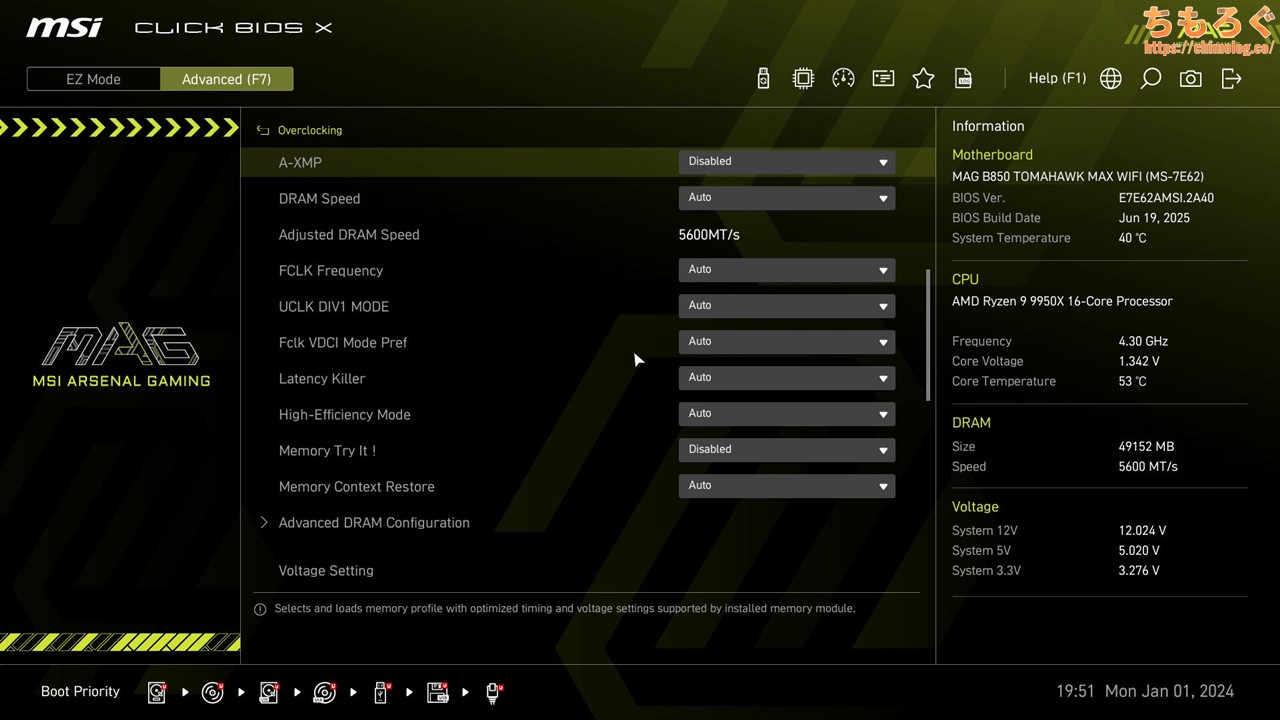Open the Favorites star icon
This screenshot has height=720, width=1280.
[923, 79]
